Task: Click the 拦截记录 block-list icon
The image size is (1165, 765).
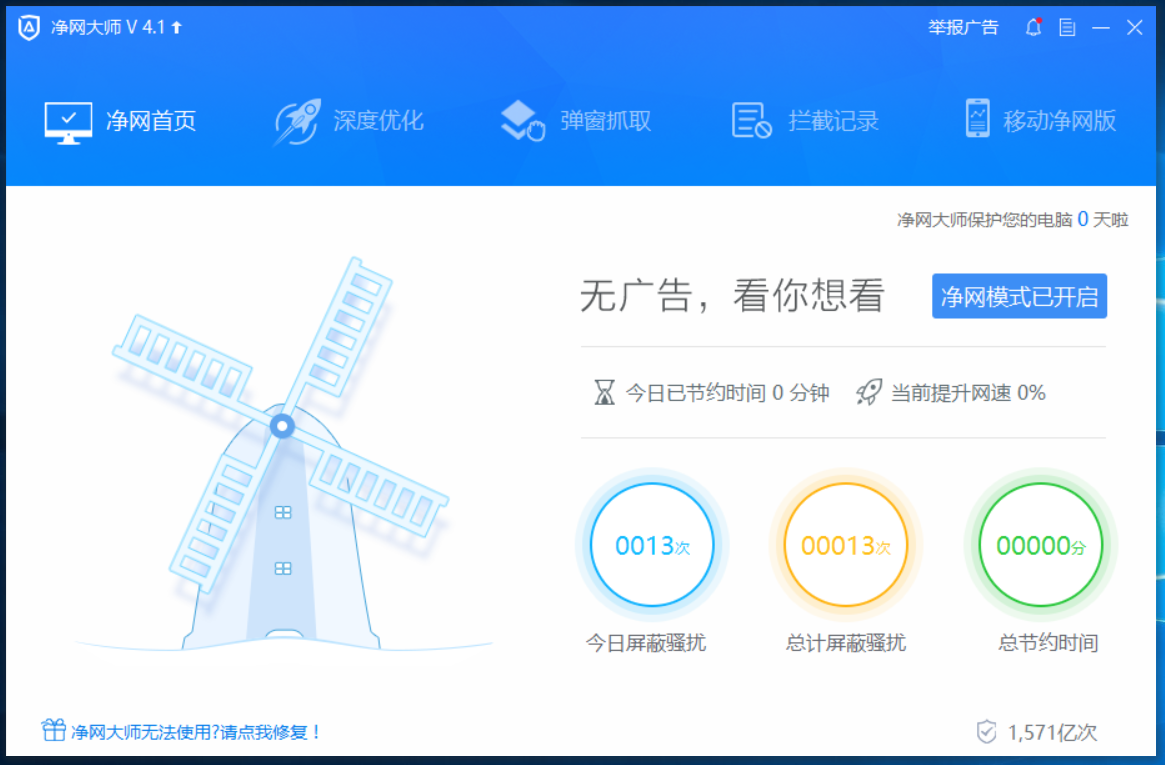Action: click(752, 121)
